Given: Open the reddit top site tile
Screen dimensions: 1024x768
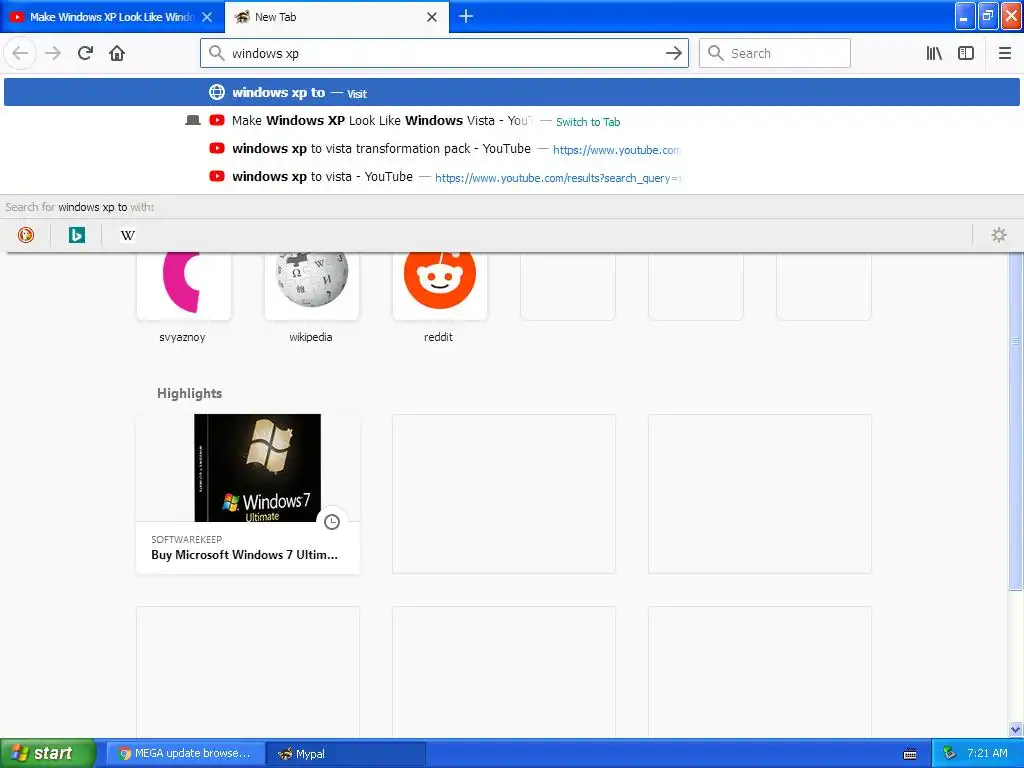Looking at the screenshot, I should [440, 286].
